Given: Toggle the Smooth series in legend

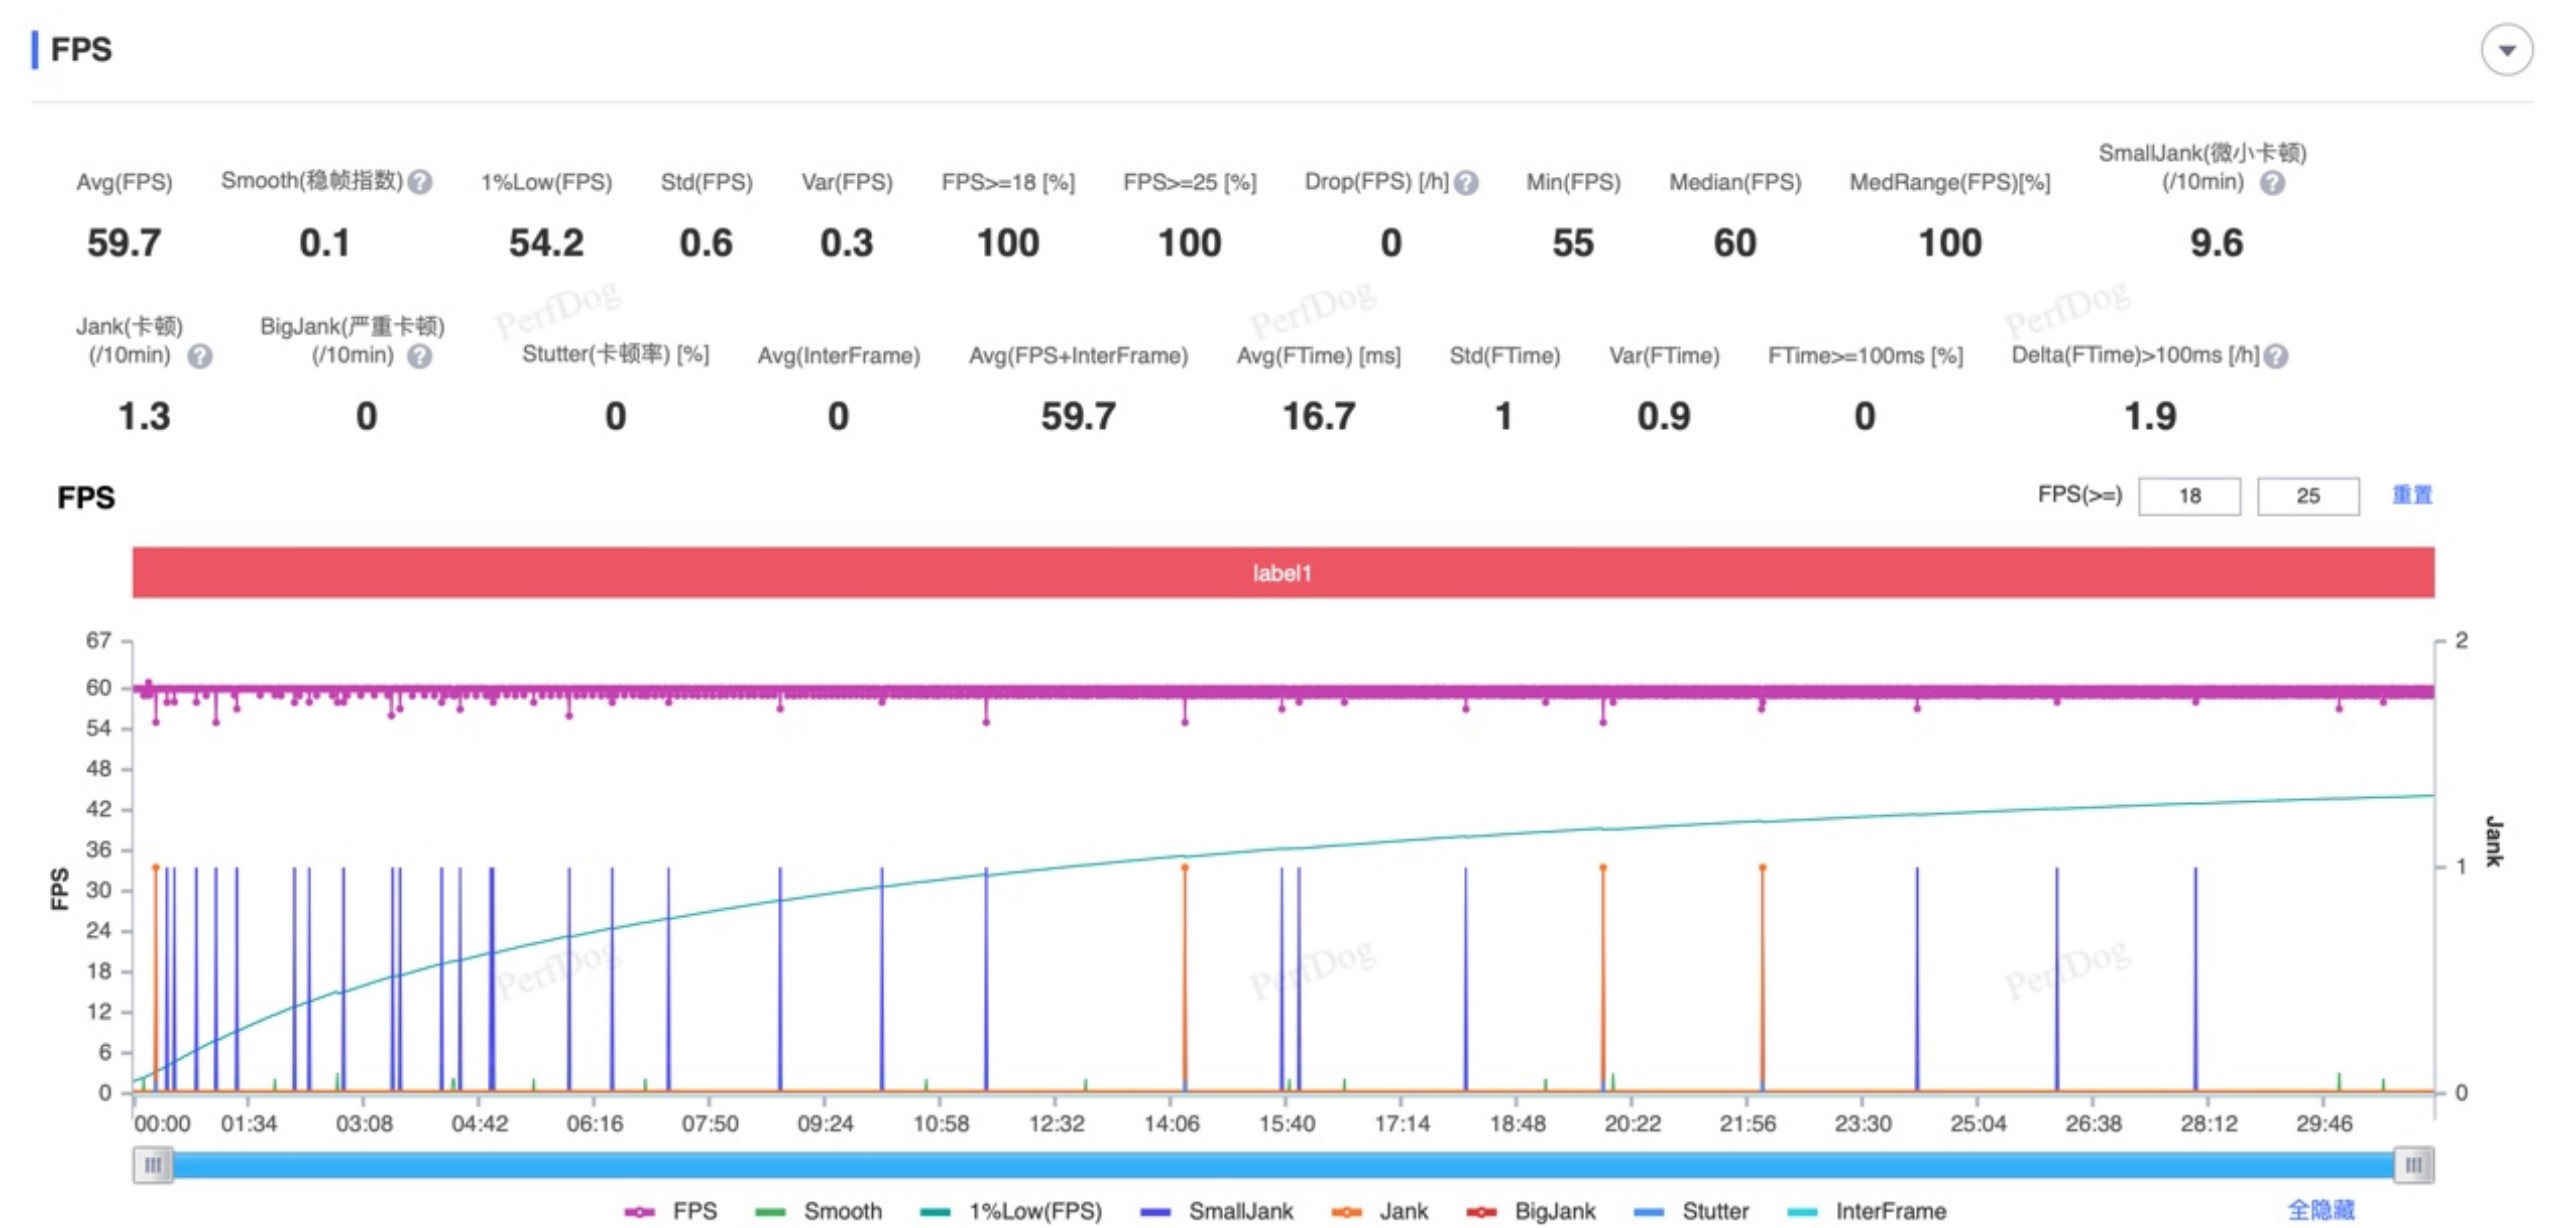Looking at the screenshot, I should click(x=818, y=1211).
